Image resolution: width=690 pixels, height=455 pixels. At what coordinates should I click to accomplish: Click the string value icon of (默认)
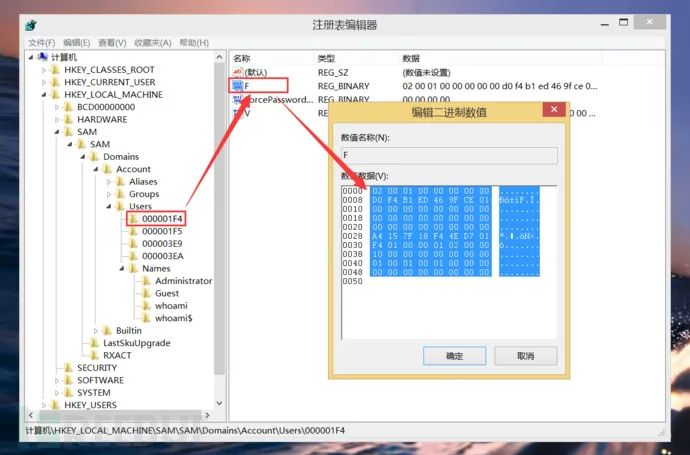[x=238, y=72]
